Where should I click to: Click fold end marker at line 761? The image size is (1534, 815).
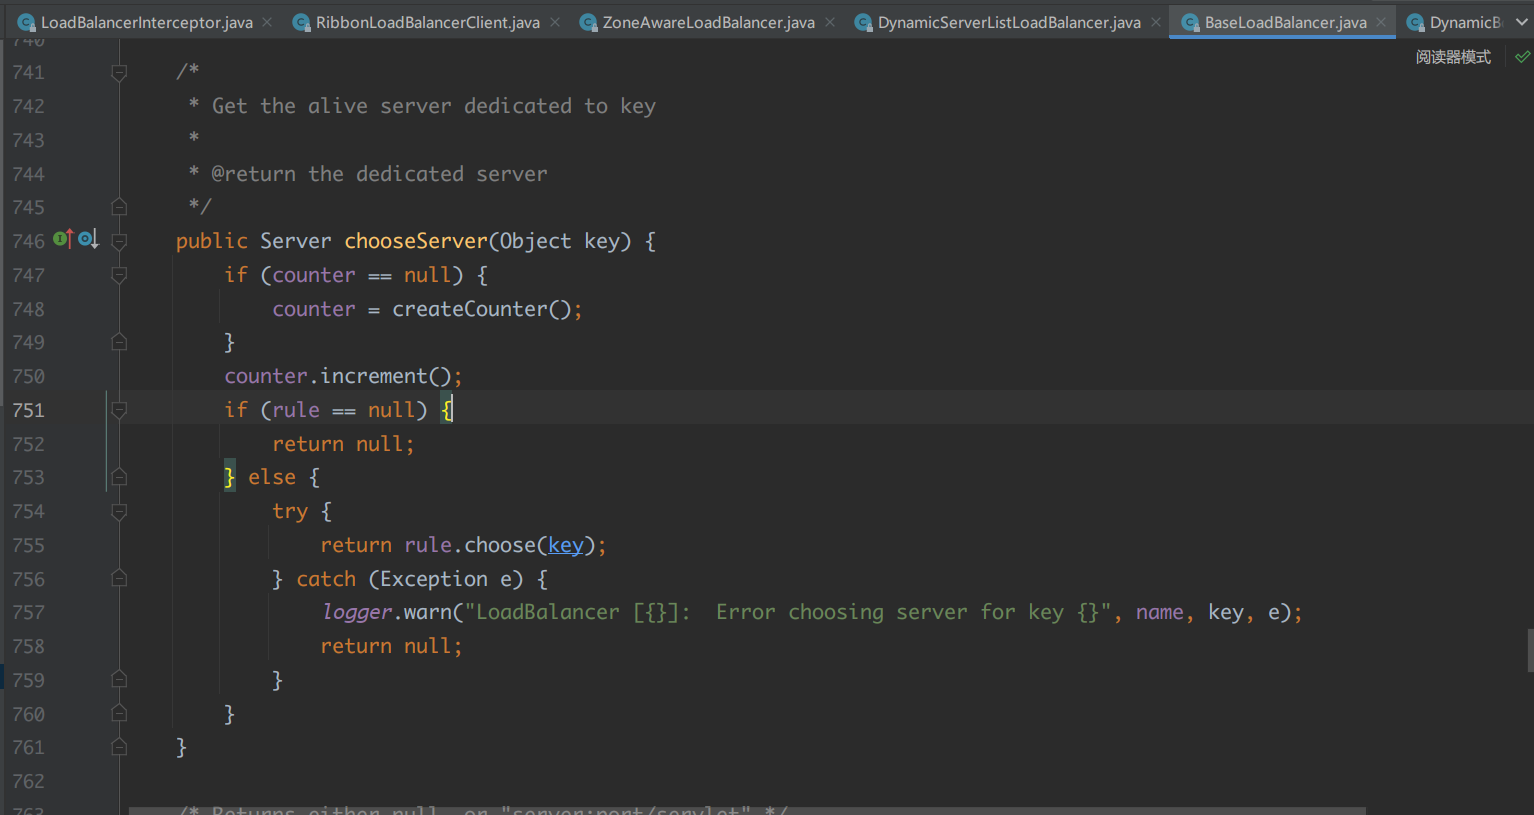click(x=119, y=747)
